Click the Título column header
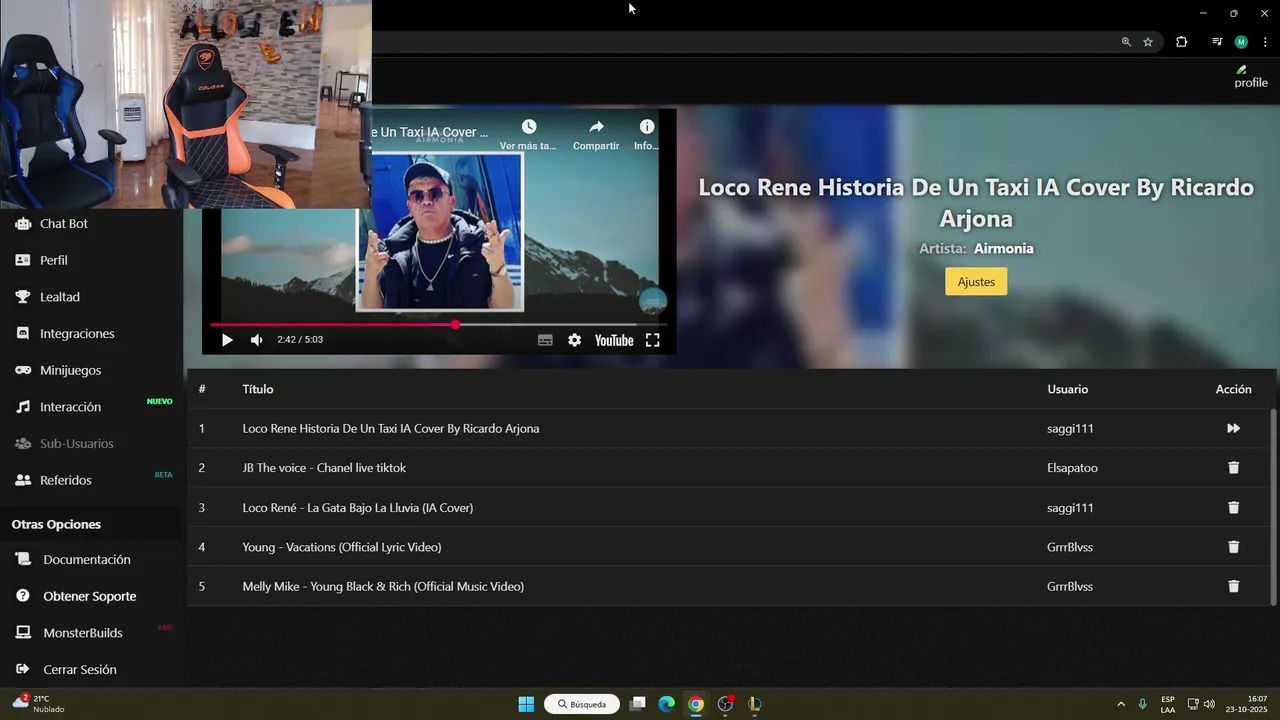Viewport: 1280px width, 720px height. pyautogui.click(x=258, y=389)
